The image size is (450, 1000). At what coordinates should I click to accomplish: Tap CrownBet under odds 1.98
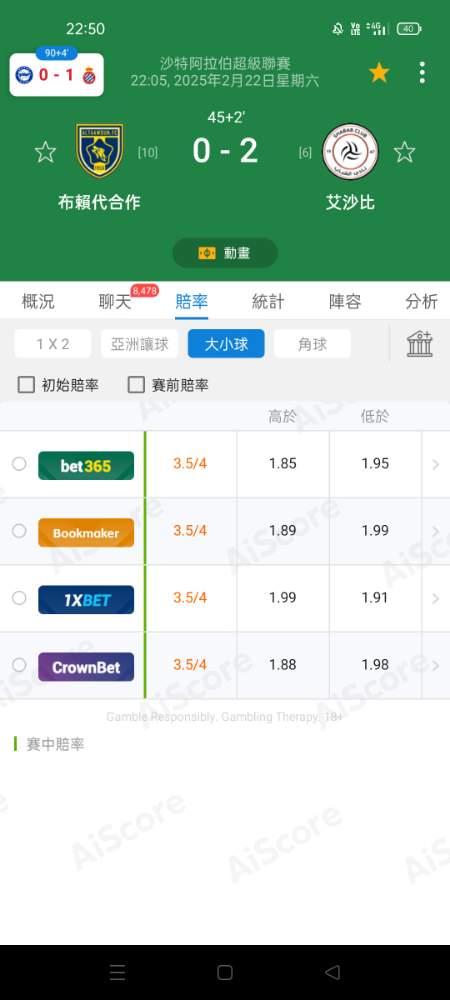click(375, 665)
